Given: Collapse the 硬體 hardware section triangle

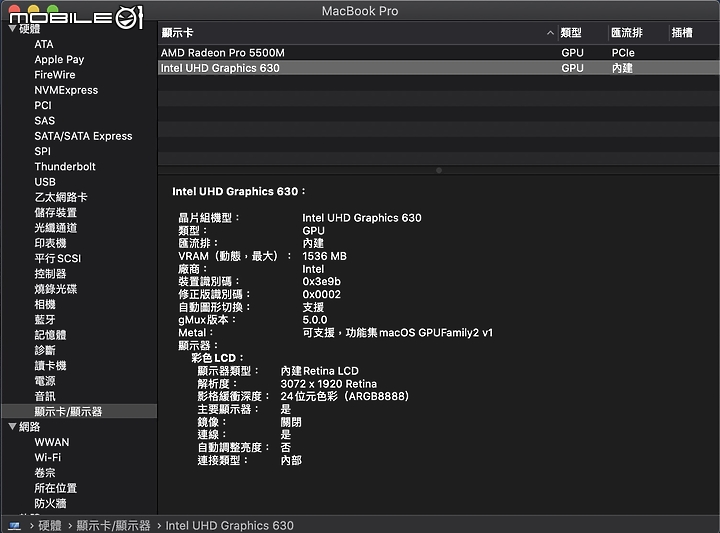Looking at the screenshot, I should (13, 28).
